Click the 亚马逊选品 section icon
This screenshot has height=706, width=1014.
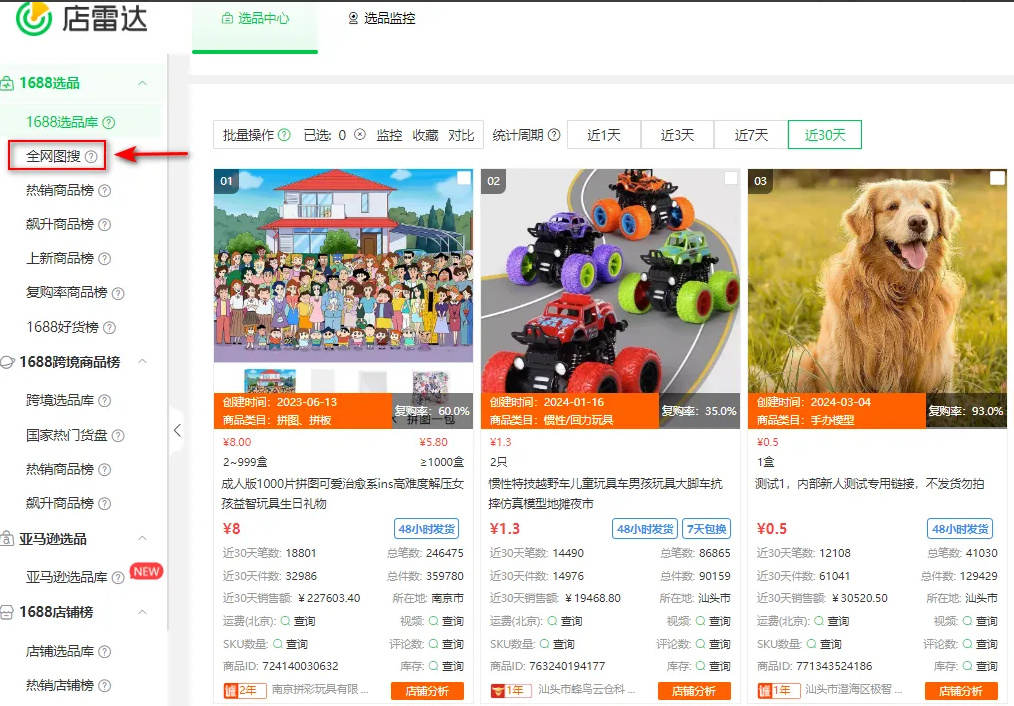7,539
